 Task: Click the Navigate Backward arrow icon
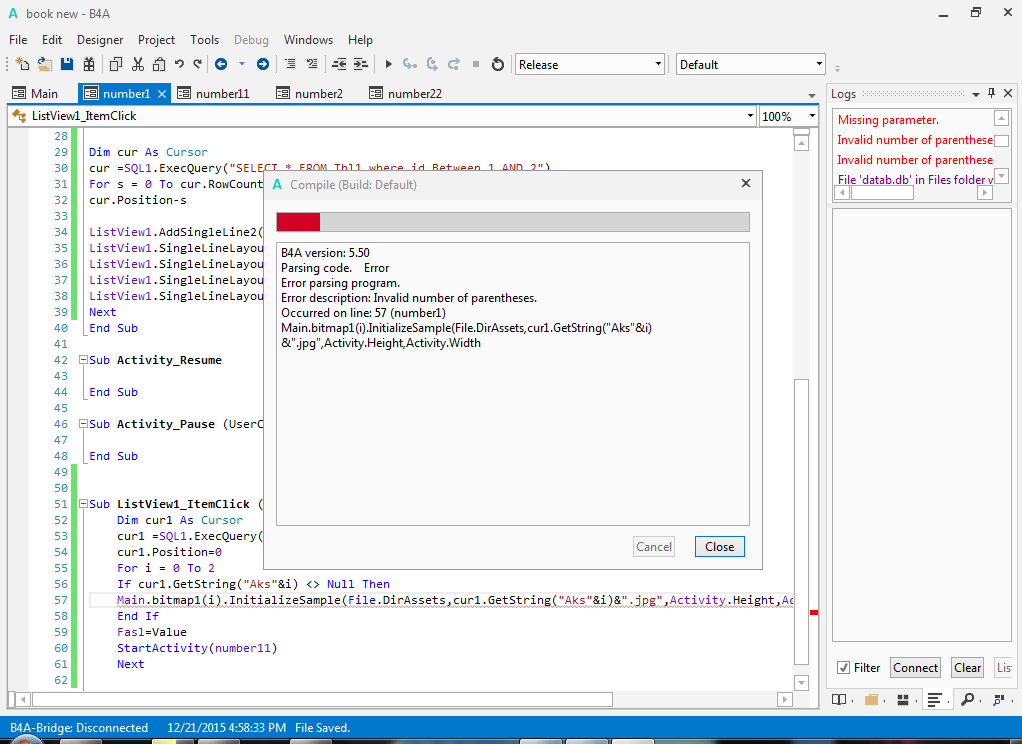point(220,64)
